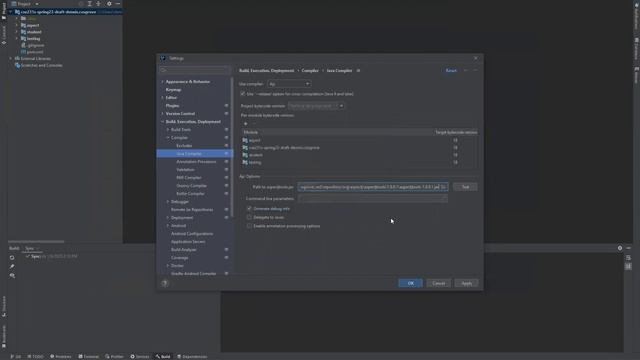The width and height of the screenshot is (640, 360).
Task: Open pom.xml in Project tree
Action: pyautogui.click(x=35, y=52)
